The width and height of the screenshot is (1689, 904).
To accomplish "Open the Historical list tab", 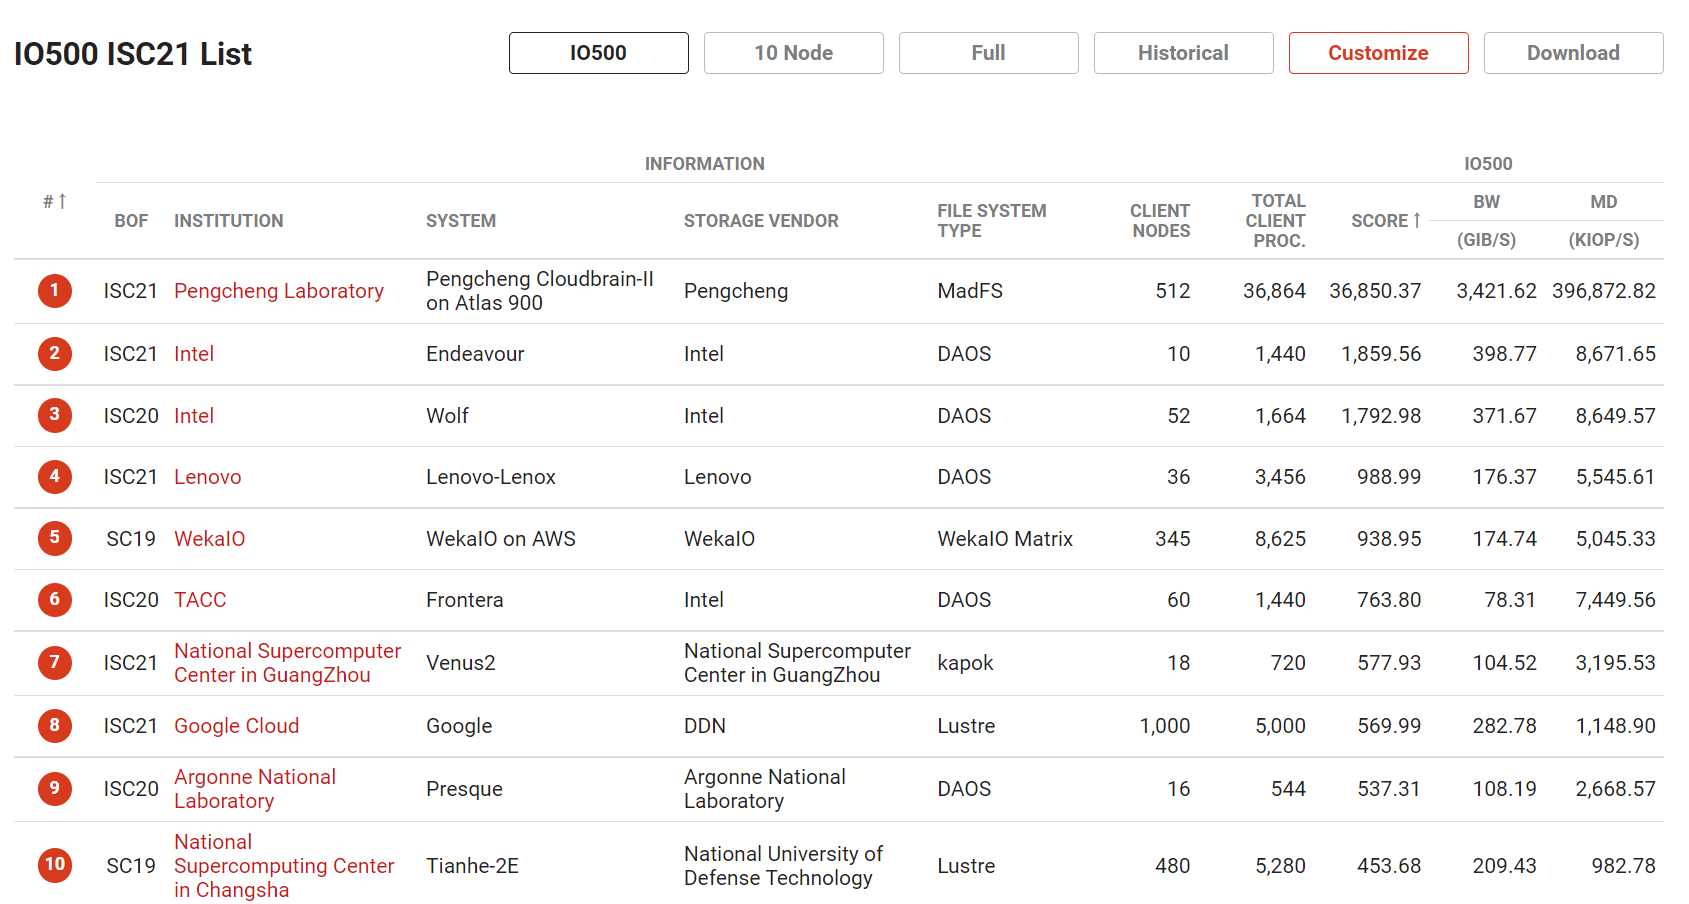I will [1183, 53].
